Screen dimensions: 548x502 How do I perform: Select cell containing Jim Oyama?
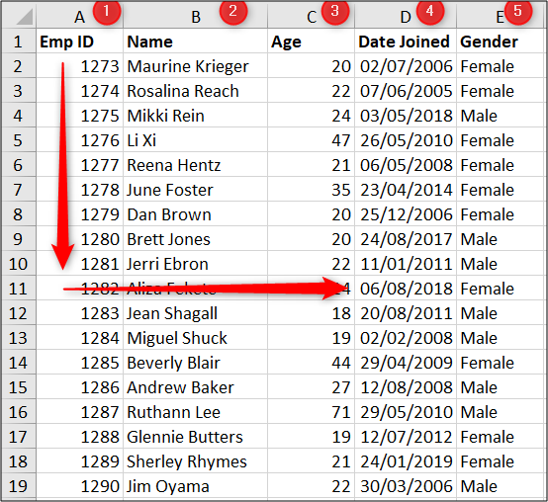pyautogui.click(x=195, y=486)
